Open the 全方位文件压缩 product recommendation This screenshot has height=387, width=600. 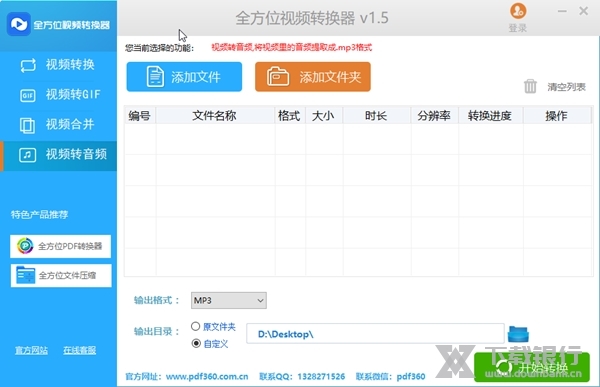(61, 275)
